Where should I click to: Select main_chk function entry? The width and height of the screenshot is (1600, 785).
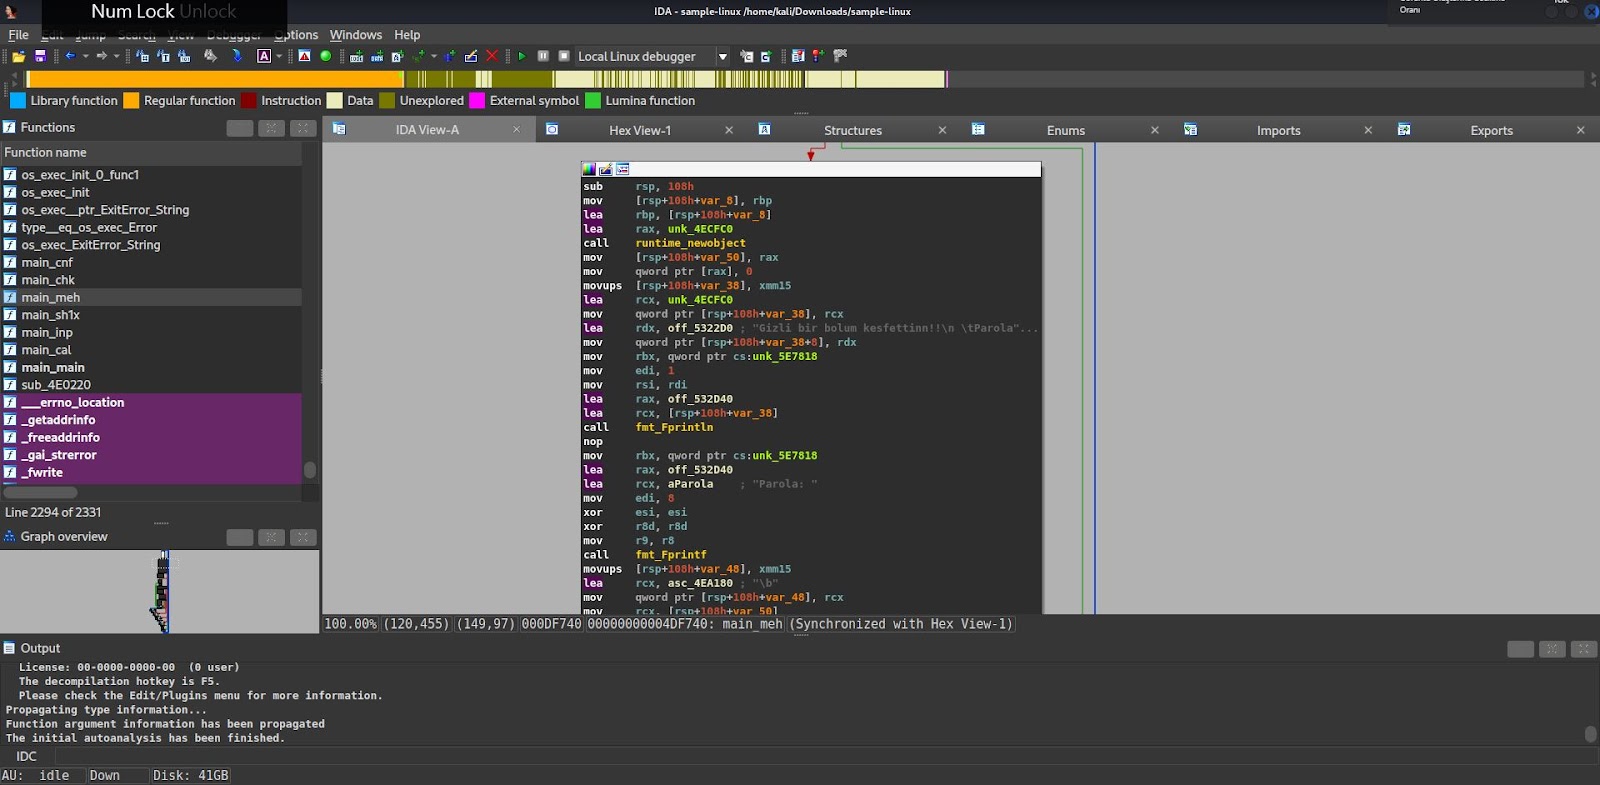(150, 280)
